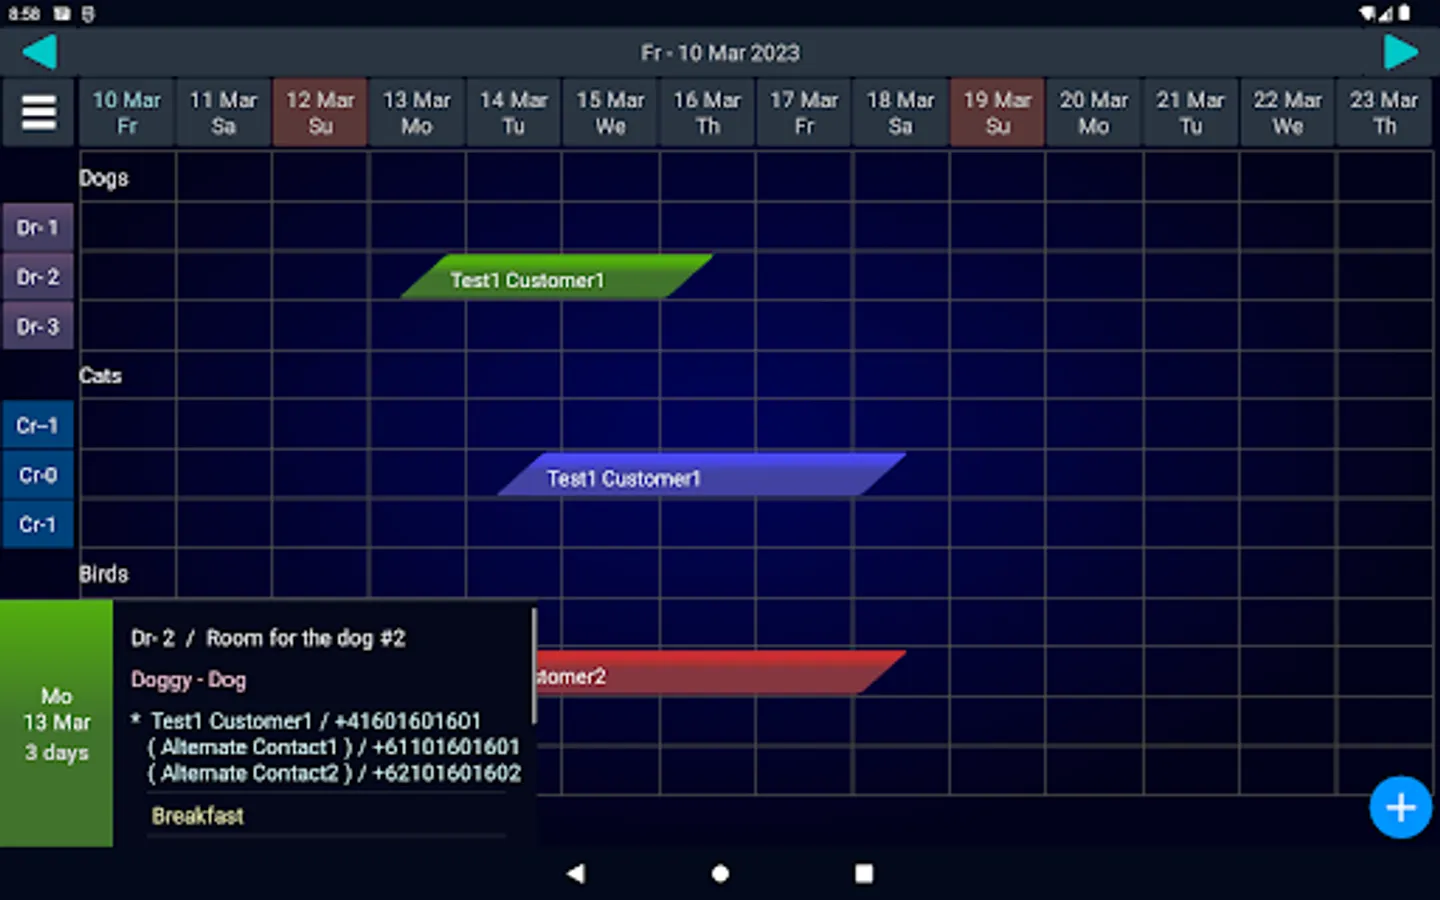Advance dates with the right arrow
The width and height of the screenshot is (1440, 900).
pos(1400,52)
